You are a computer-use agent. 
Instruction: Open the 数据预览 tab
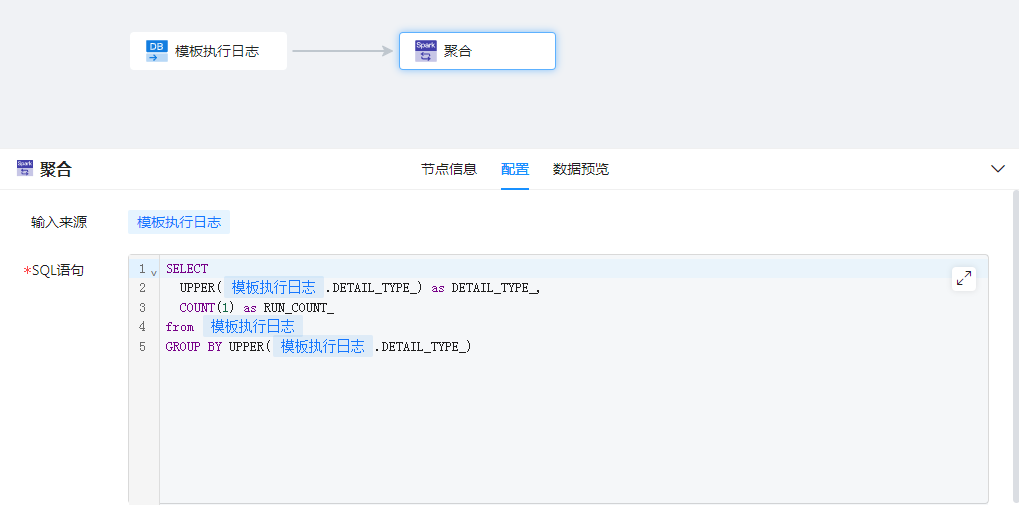pos(581,169)
